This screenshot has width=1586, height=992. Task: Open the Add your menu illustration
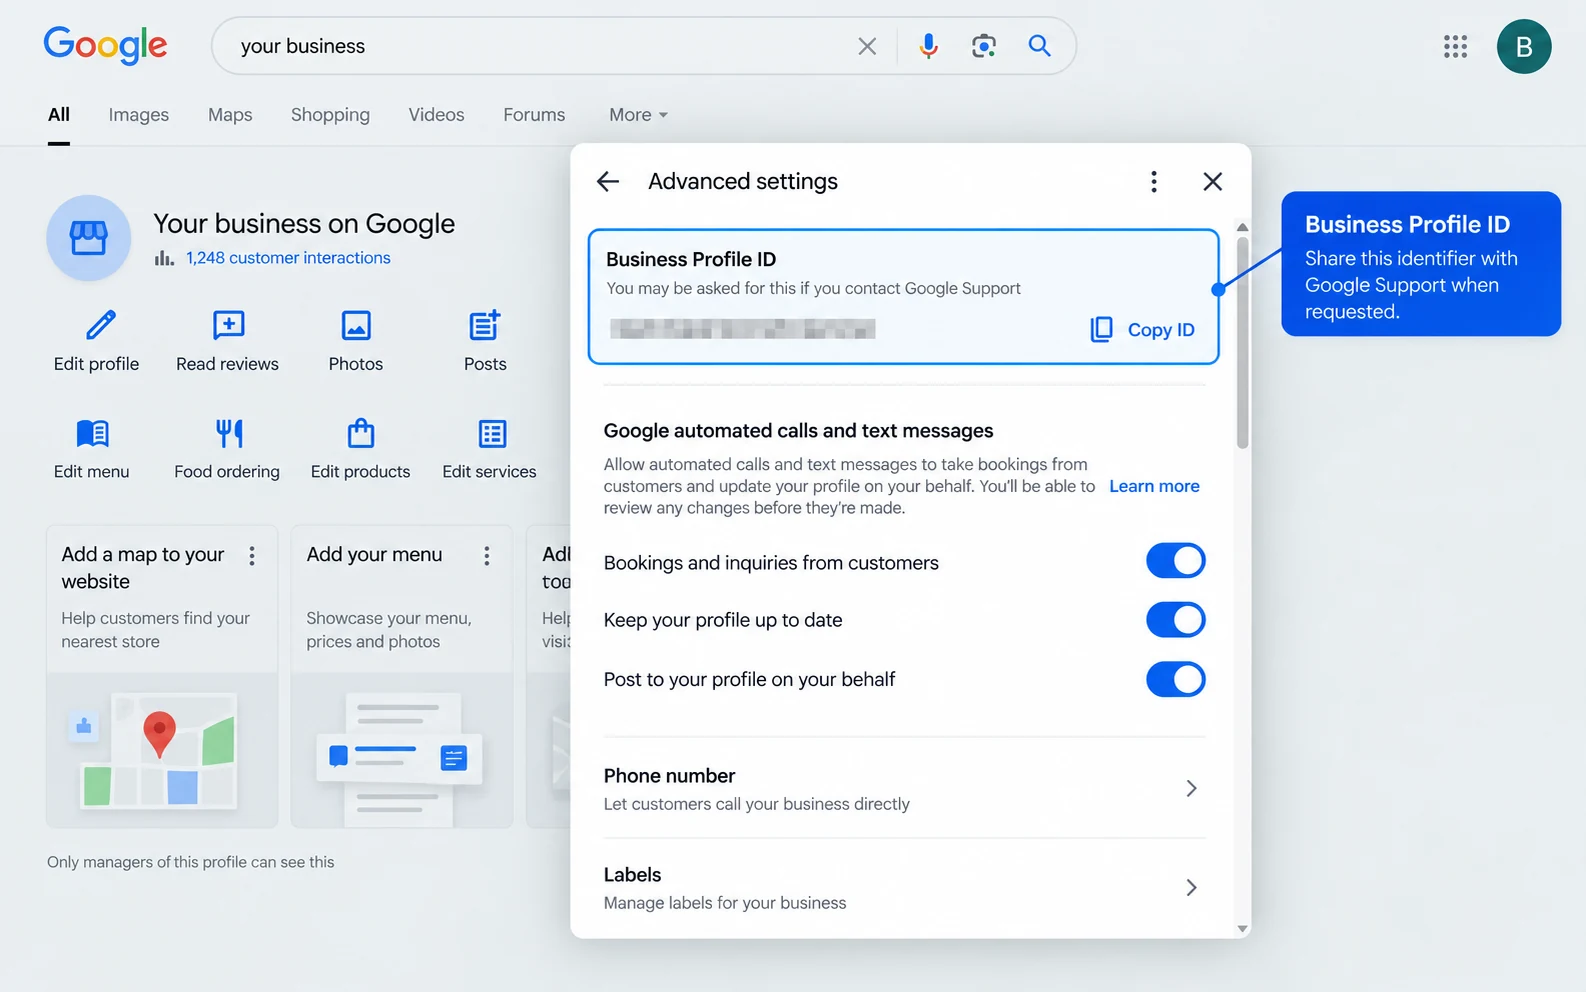point(402,750)
